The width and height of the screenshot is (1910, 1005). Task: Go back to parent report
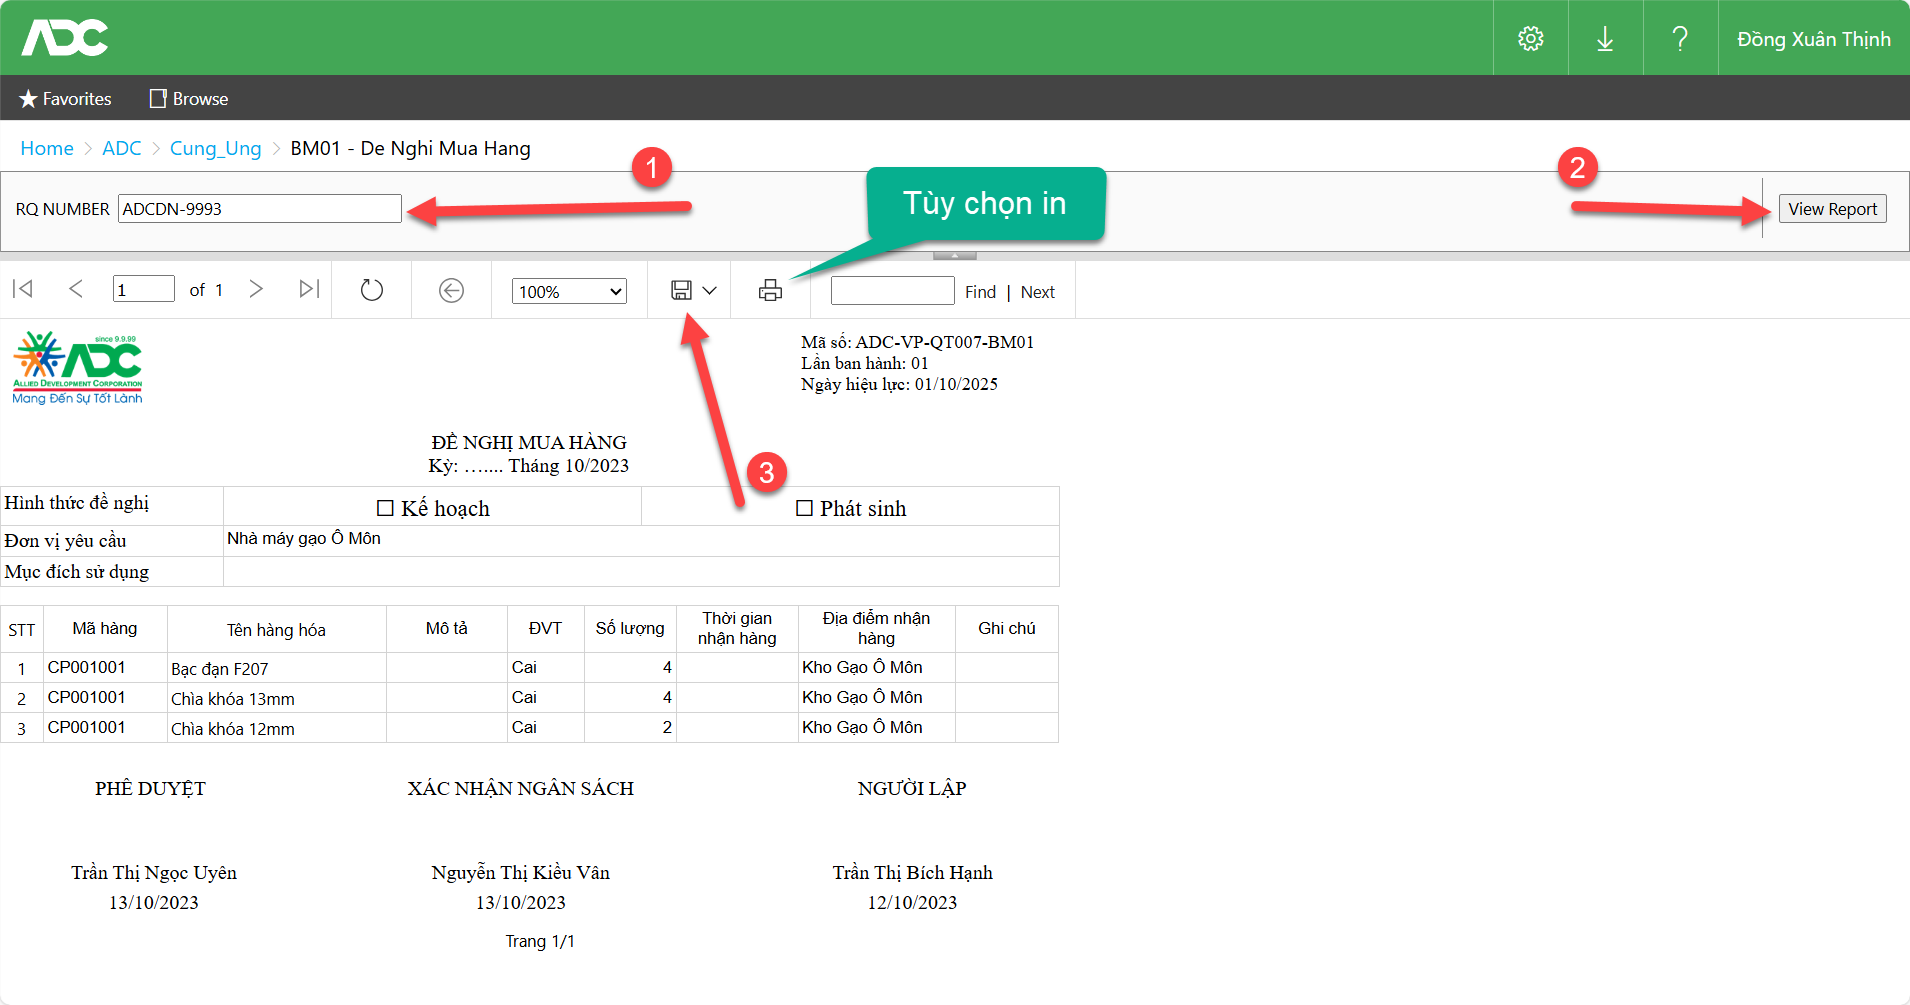click(451, 290)
